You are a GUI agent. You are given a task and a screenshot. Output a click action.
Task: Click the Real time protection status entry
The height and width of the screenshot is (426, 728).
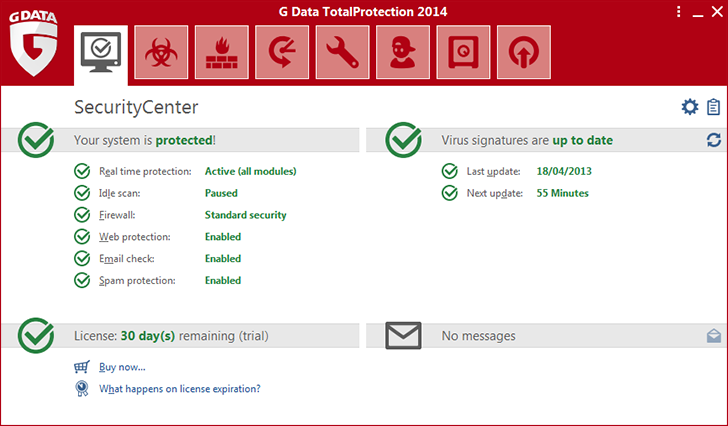click(x=250, y=171)
